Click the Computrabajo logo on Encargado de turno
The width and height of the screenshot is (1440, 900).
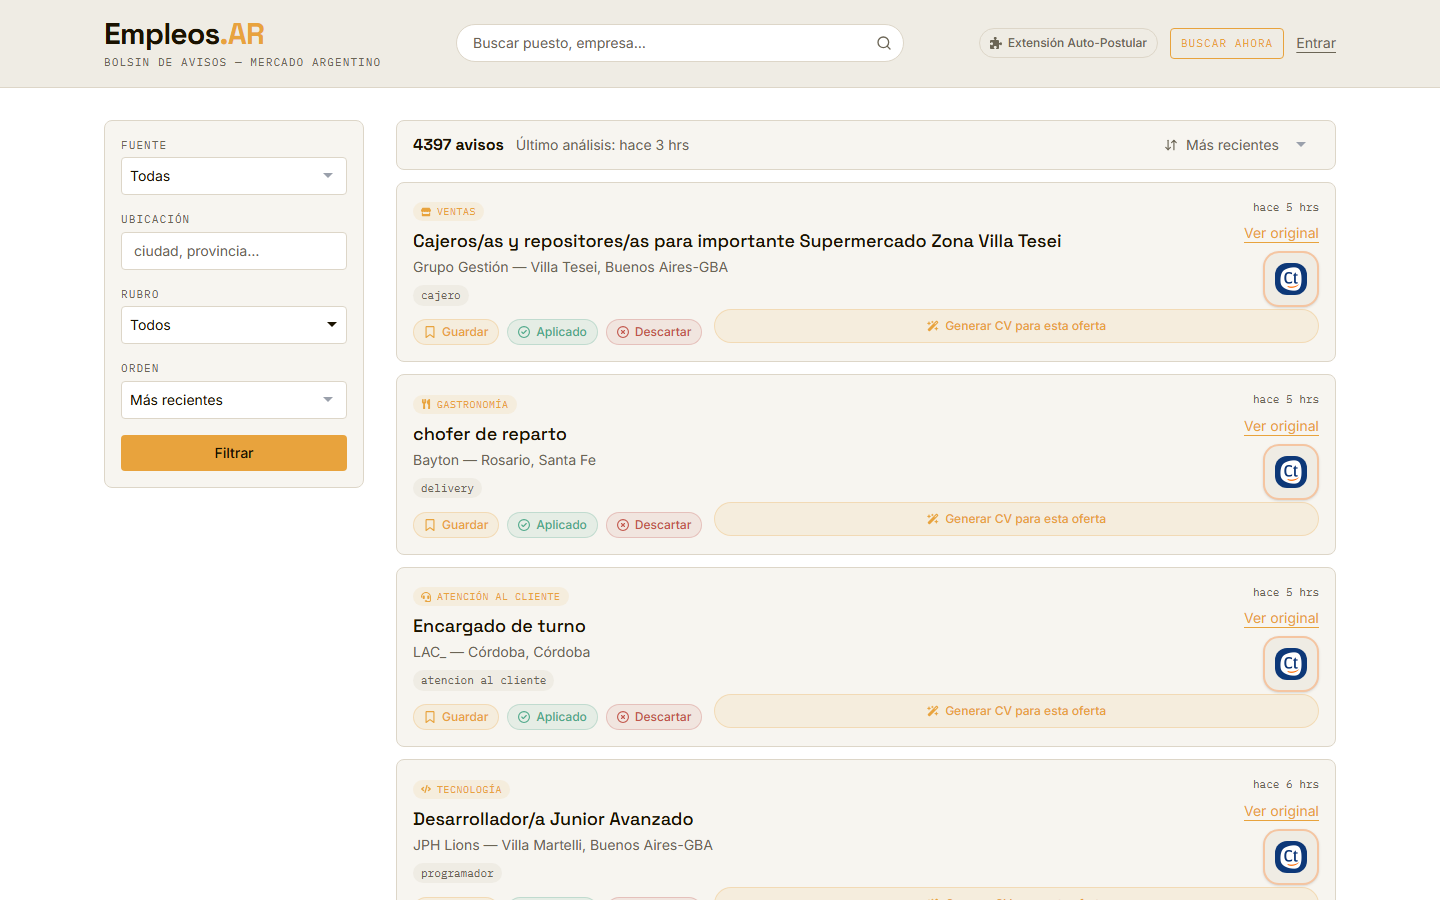click(1291, 664)
